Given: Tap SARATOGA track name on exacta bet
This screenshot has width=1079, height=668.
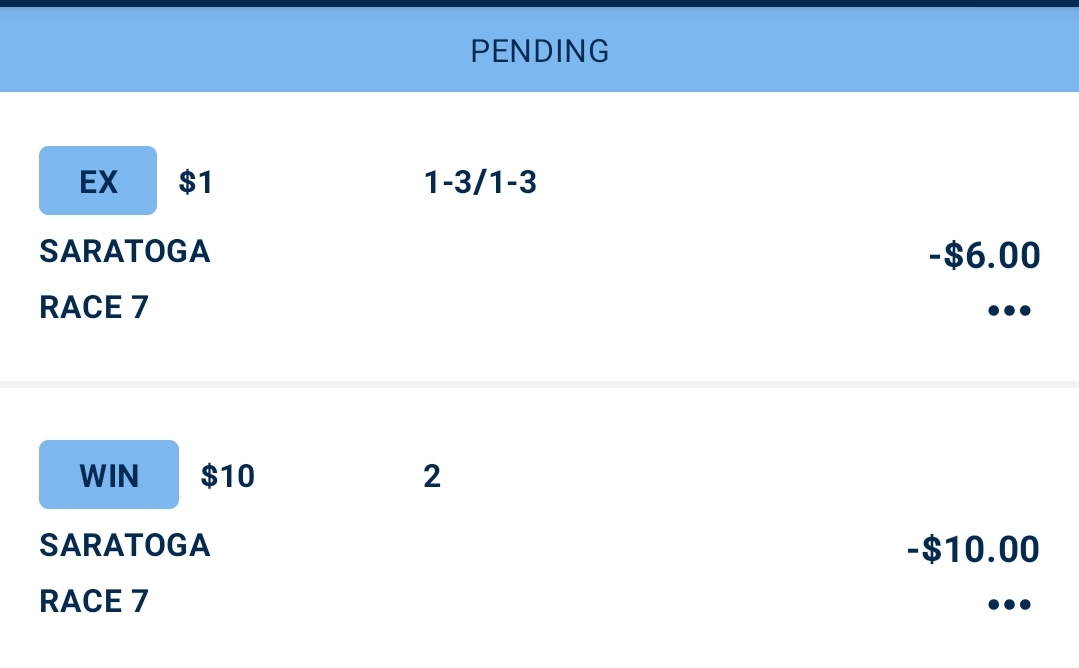Looking at the screenshot, I should coord(125,251).
